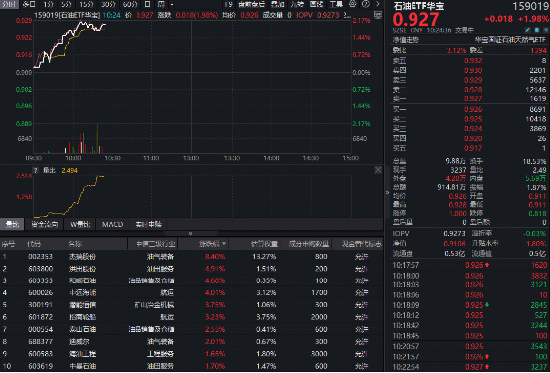Sort by the 涨跌幅 column dropdown
Screen dimensions: 550x373
click(224, 244)
